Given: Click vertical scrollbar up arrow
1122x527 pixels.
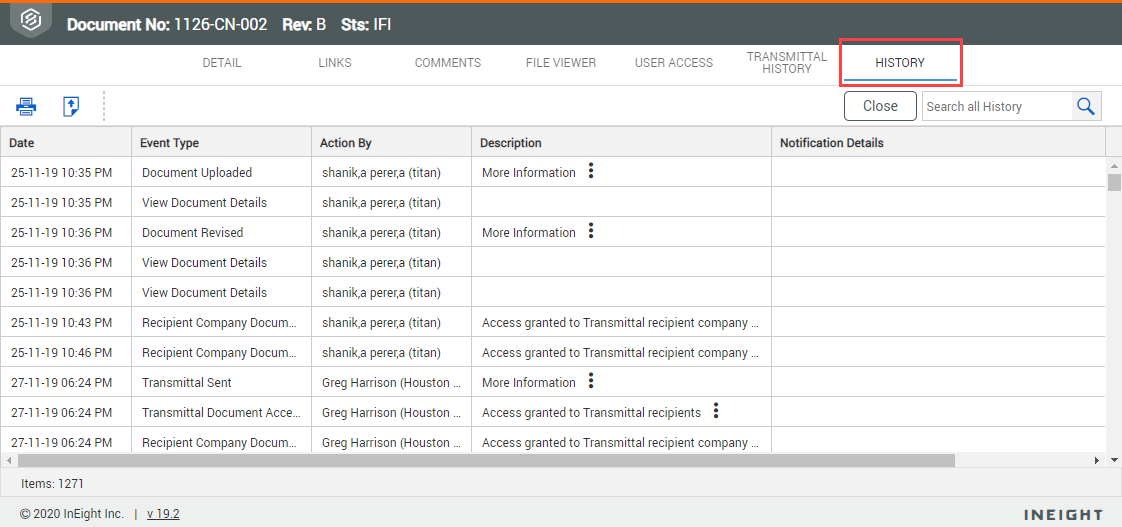Looking at the screenshot, I should pos(1114,165).
